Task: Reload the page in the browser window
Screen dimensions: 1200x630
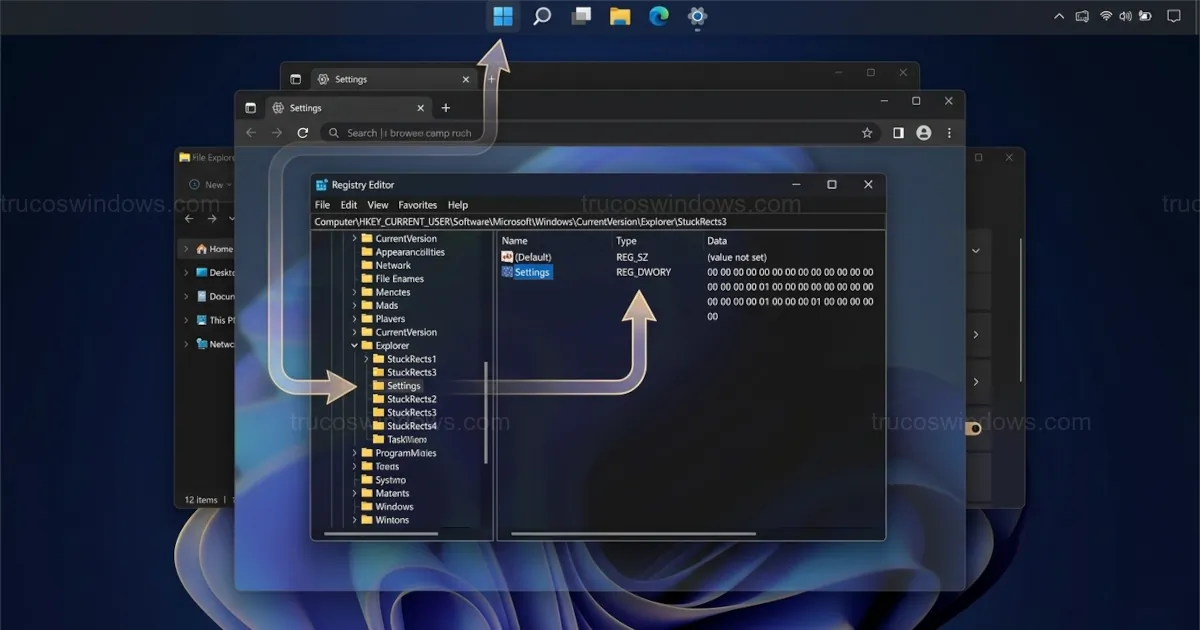Action: (303, 133)
